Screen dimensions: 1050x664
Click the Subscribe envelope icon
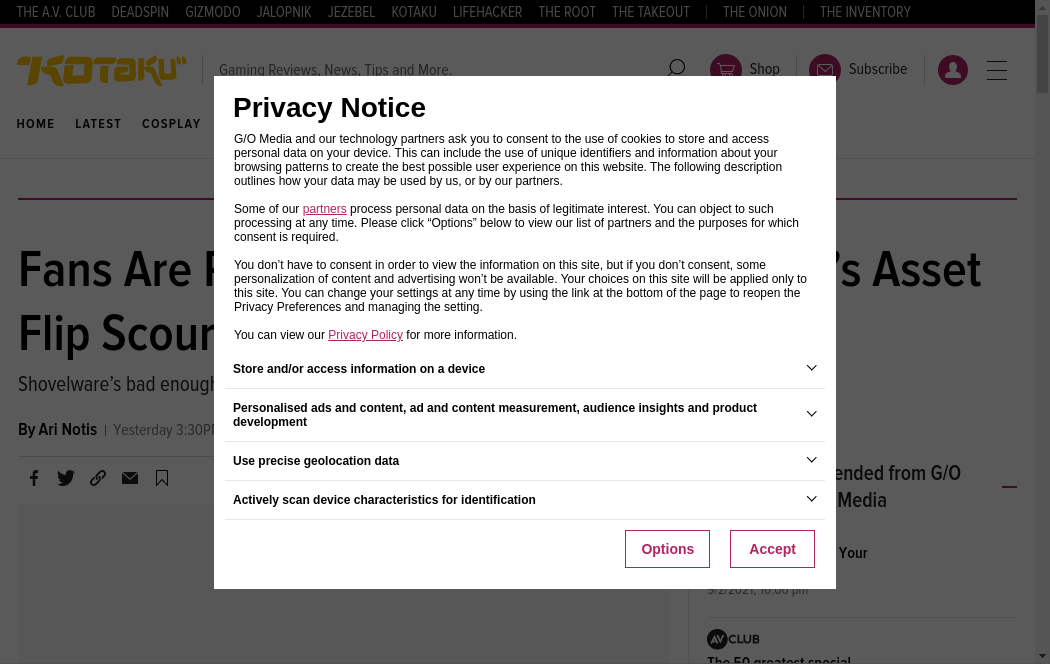click(x=825, y=70)
